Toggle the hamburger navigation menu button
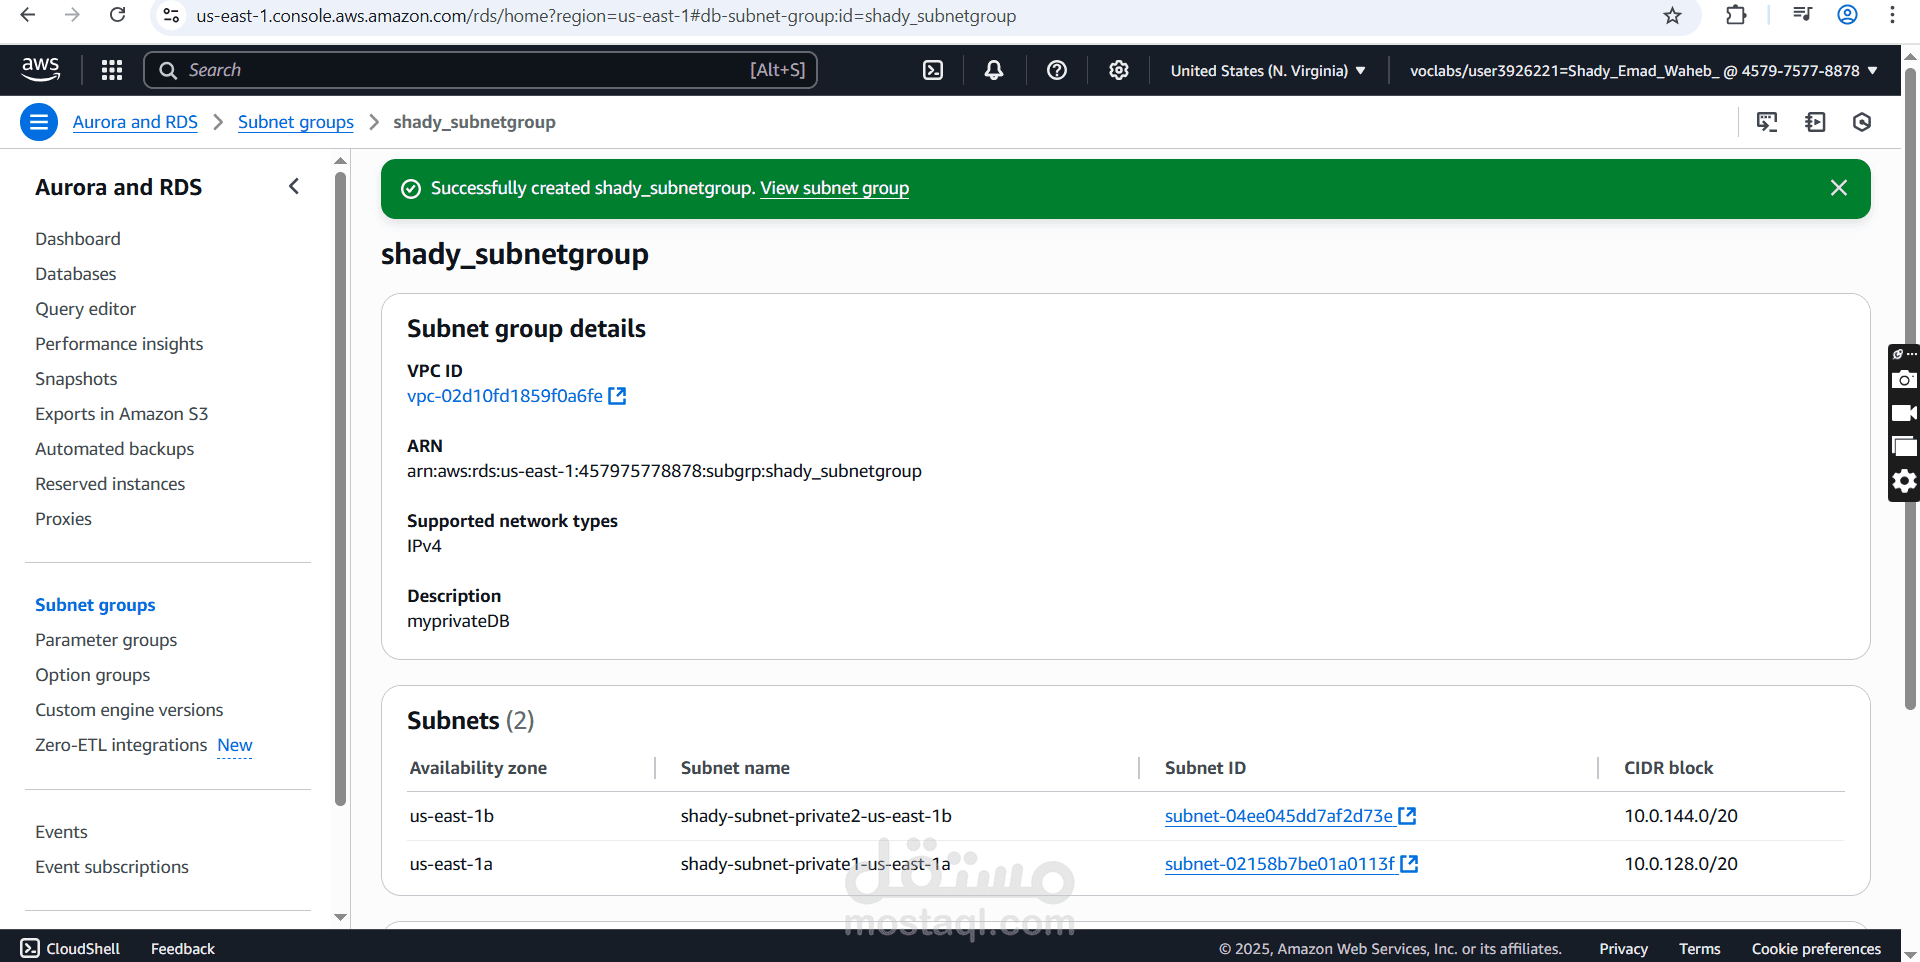This screenshot has height=962, width=1920. (39, 122)
